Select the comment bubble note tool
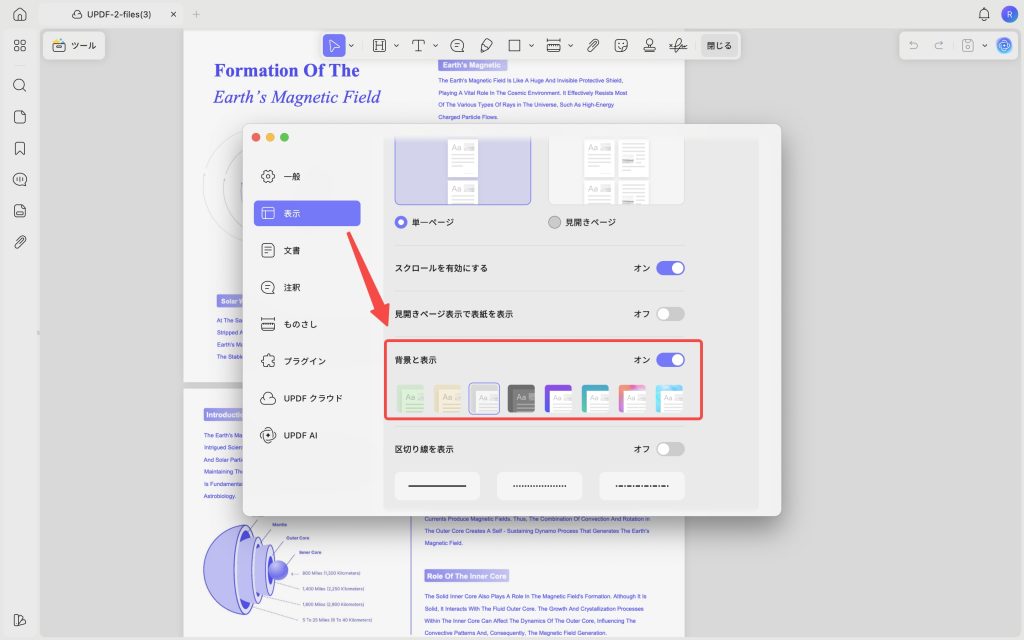1024x640 pixels. coord(457,46)
